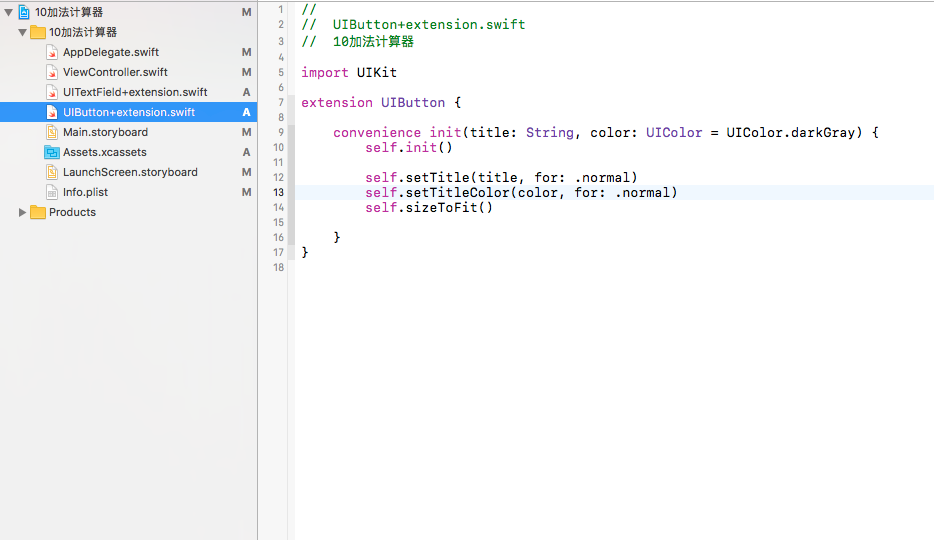Open Assets.xcassets
This screenshot has width=934, height=540.
tap(105, 152)
